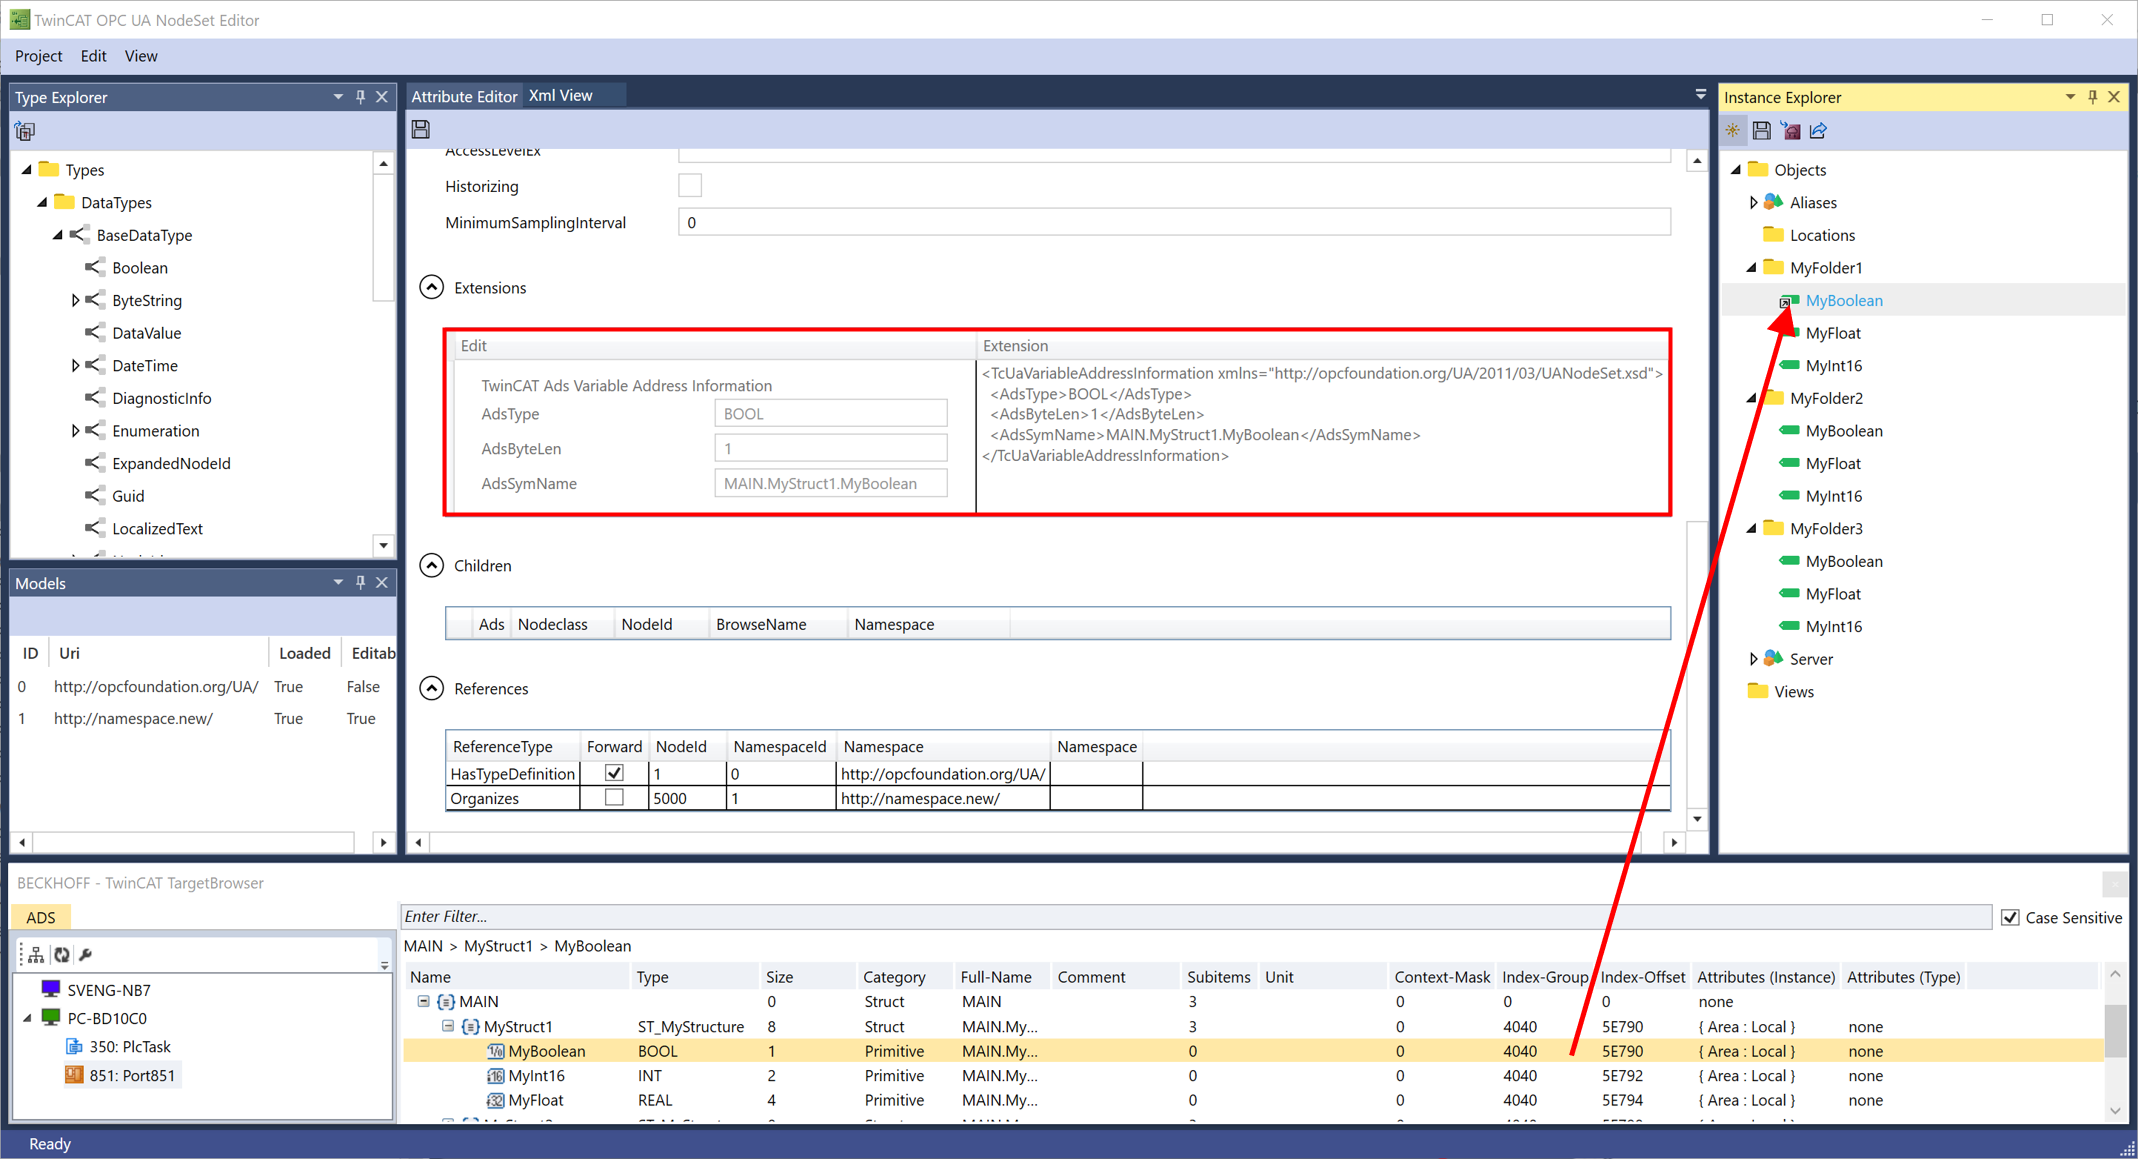Click the Boolean data type icon

95,268
